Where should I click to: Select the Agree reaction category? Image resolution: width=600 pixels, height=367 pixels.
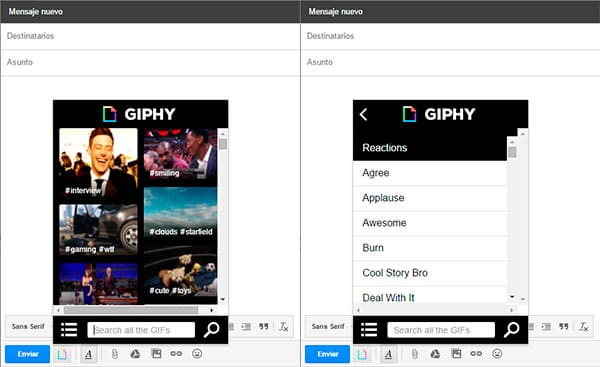pos(430,173)
